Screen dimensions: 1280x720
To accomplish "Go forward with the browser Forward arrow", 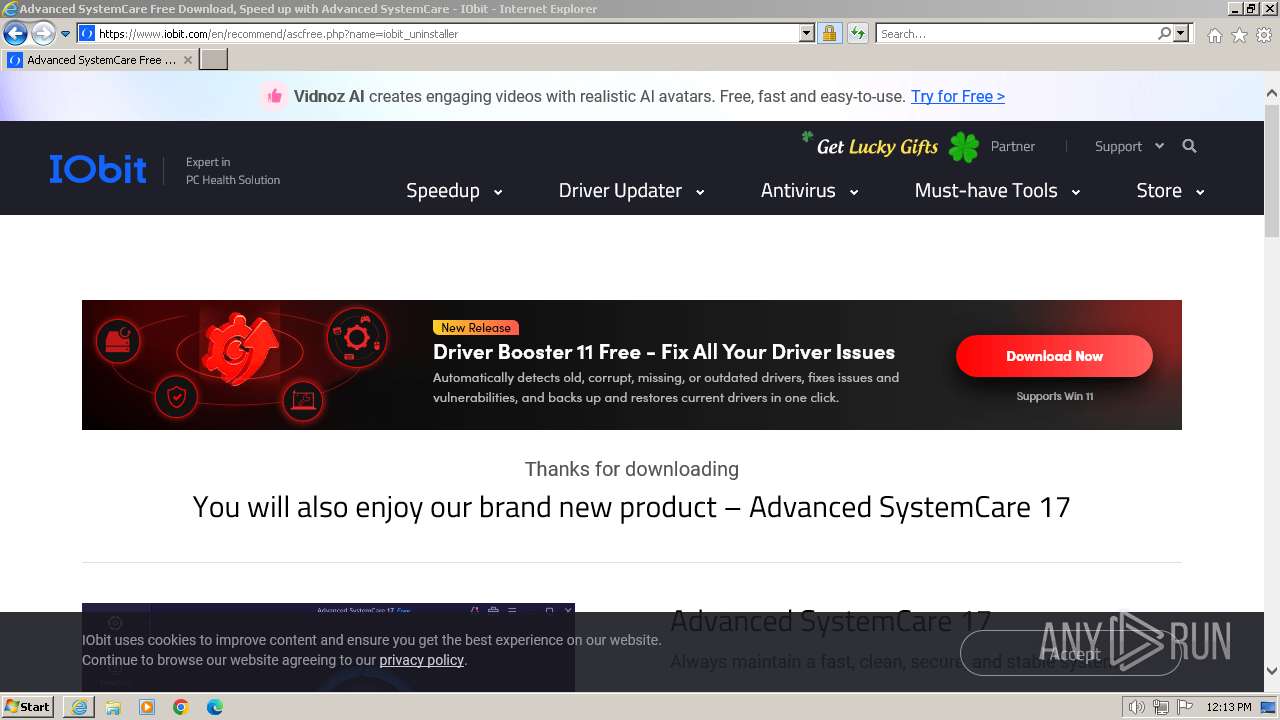I will [43, 34].
